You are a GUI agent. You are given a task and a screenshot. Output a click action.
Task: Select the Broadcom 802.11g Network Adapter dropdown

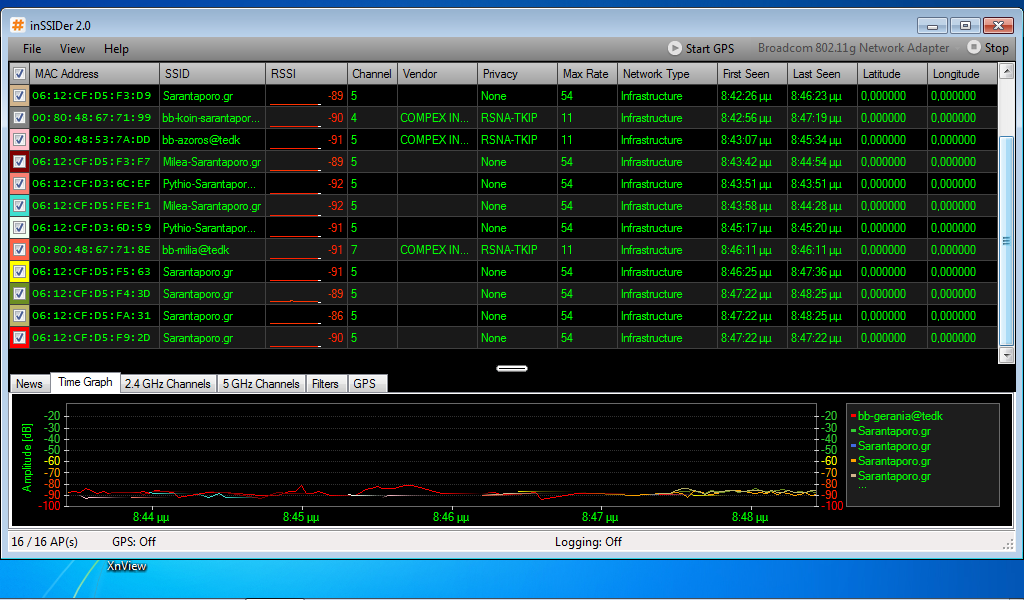pyautogui.click(x=853, y=48)
